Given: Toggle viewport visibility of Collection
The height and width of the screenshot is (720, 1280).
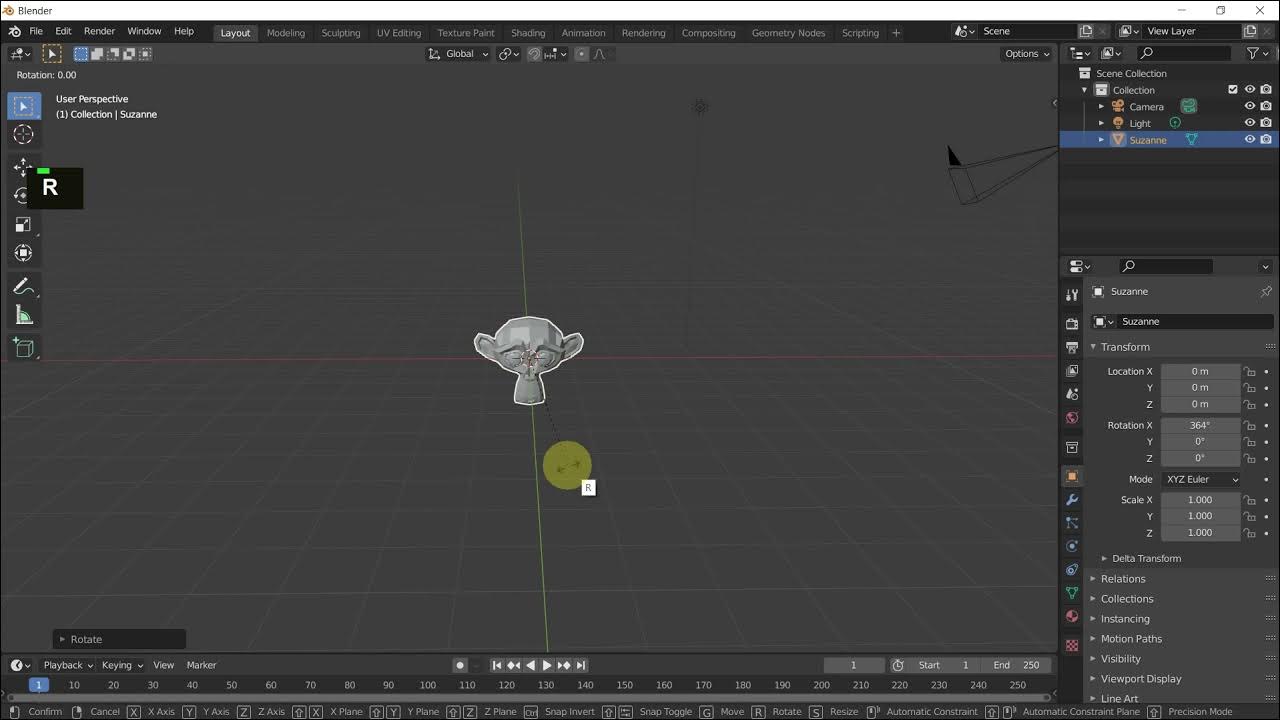Looking at the screenshot, I should click(x=1249, y=90).
